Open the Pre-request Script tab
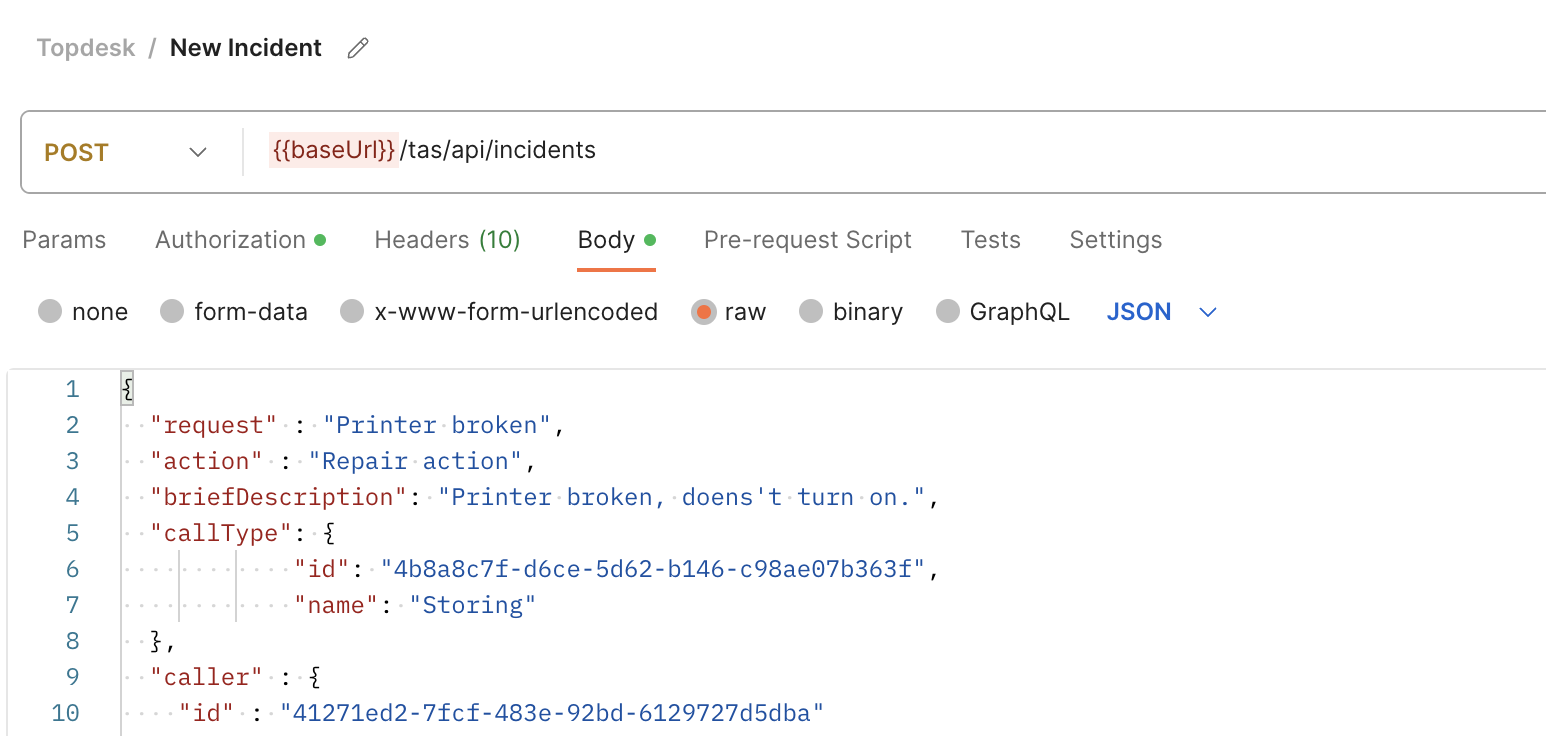Viewport: 1546px width, 736px height. click(x=807, y=240)
